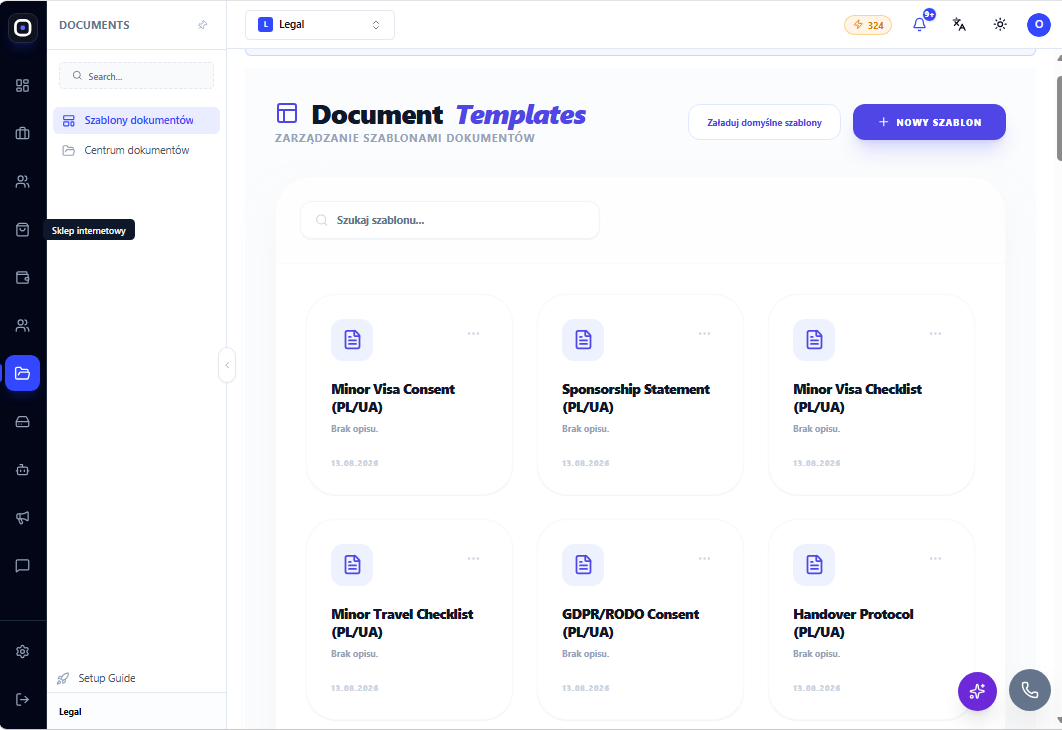Click the Sponsorship Statement document icon

(x=583, y=339)
